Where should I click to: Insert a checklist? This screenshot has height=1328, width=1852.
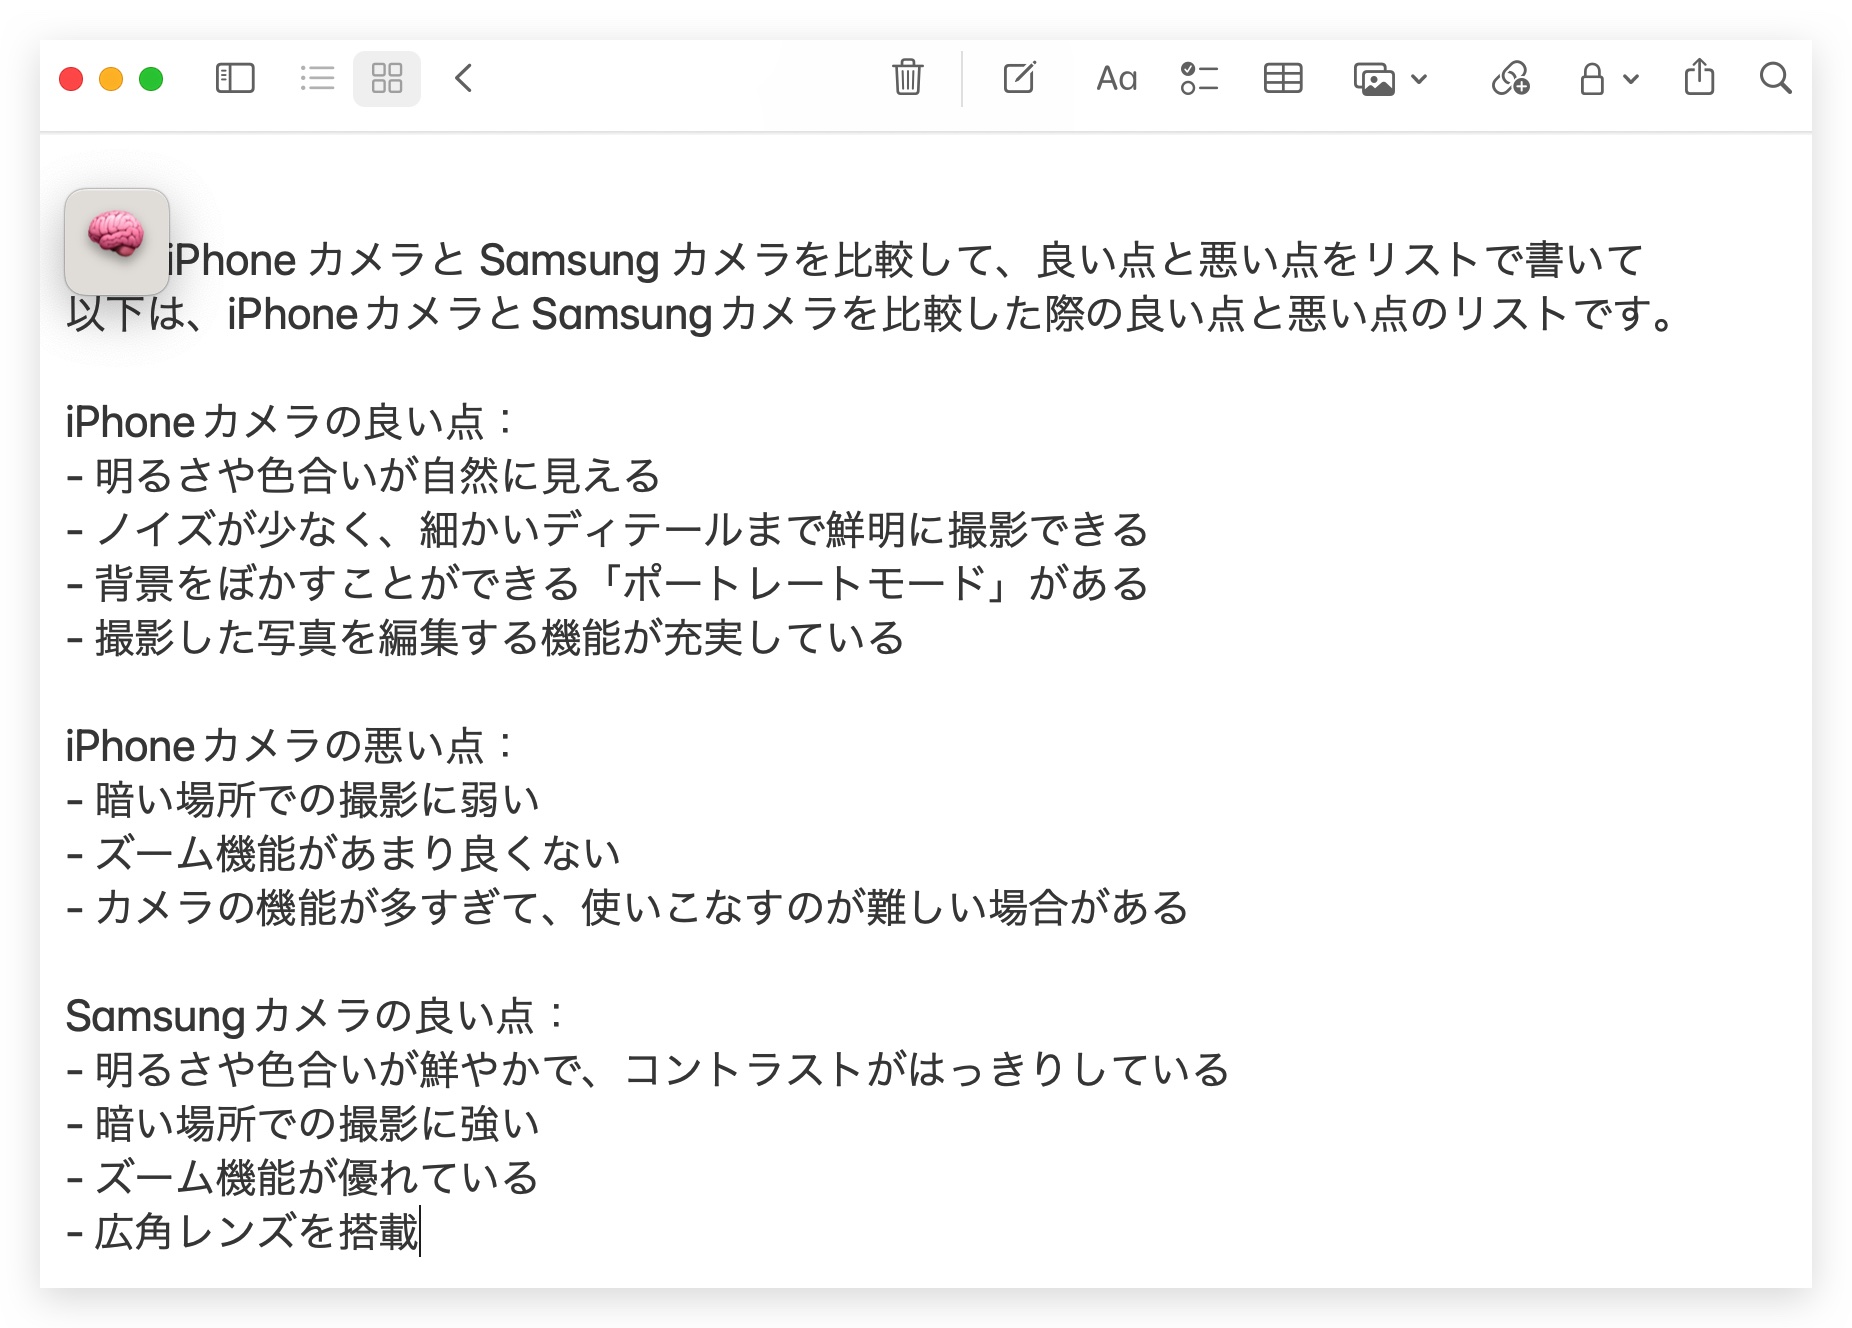tap(1198, 78)
